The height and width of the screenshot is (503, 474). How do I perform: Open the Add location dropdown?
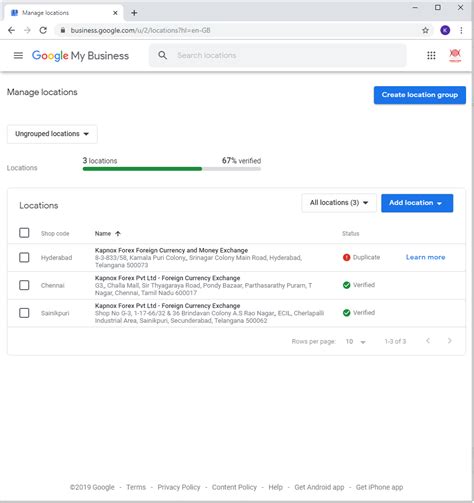tap(417, 203)
